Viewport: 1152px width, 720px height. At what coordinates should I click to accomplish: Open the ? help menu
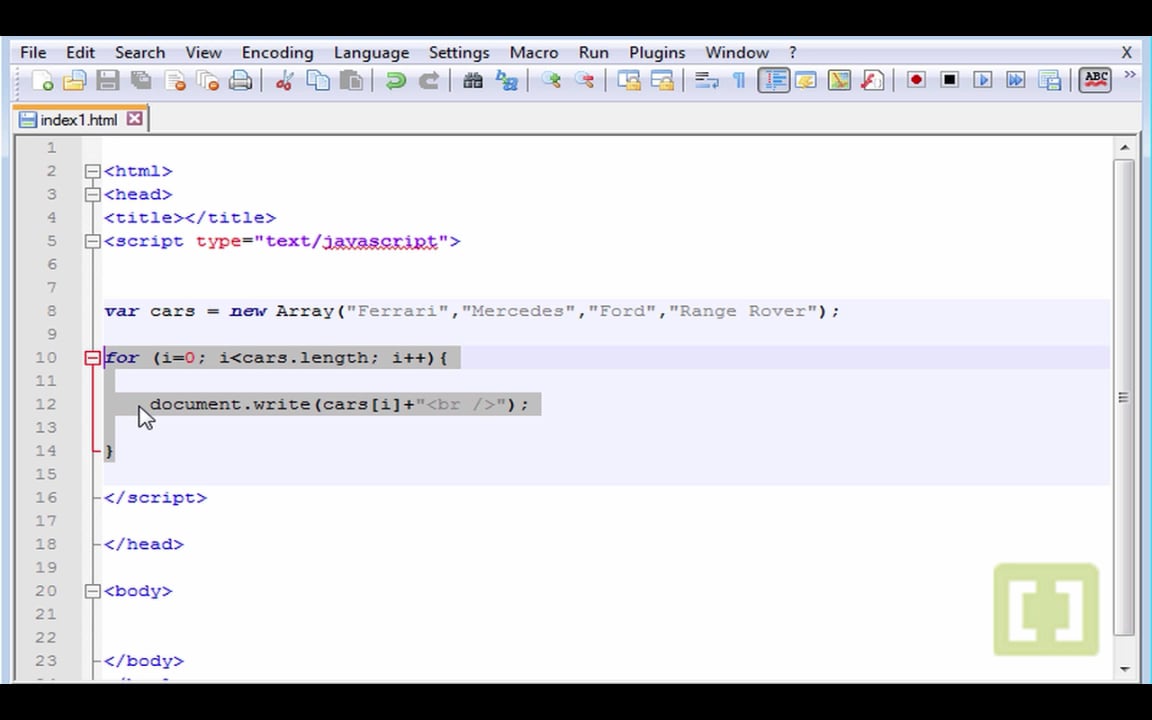click(x=793, y=53)
